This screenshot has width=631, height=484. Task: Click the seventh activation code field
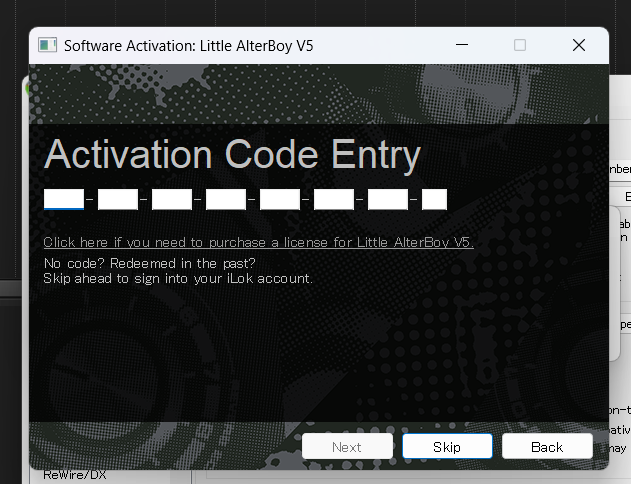388,200
